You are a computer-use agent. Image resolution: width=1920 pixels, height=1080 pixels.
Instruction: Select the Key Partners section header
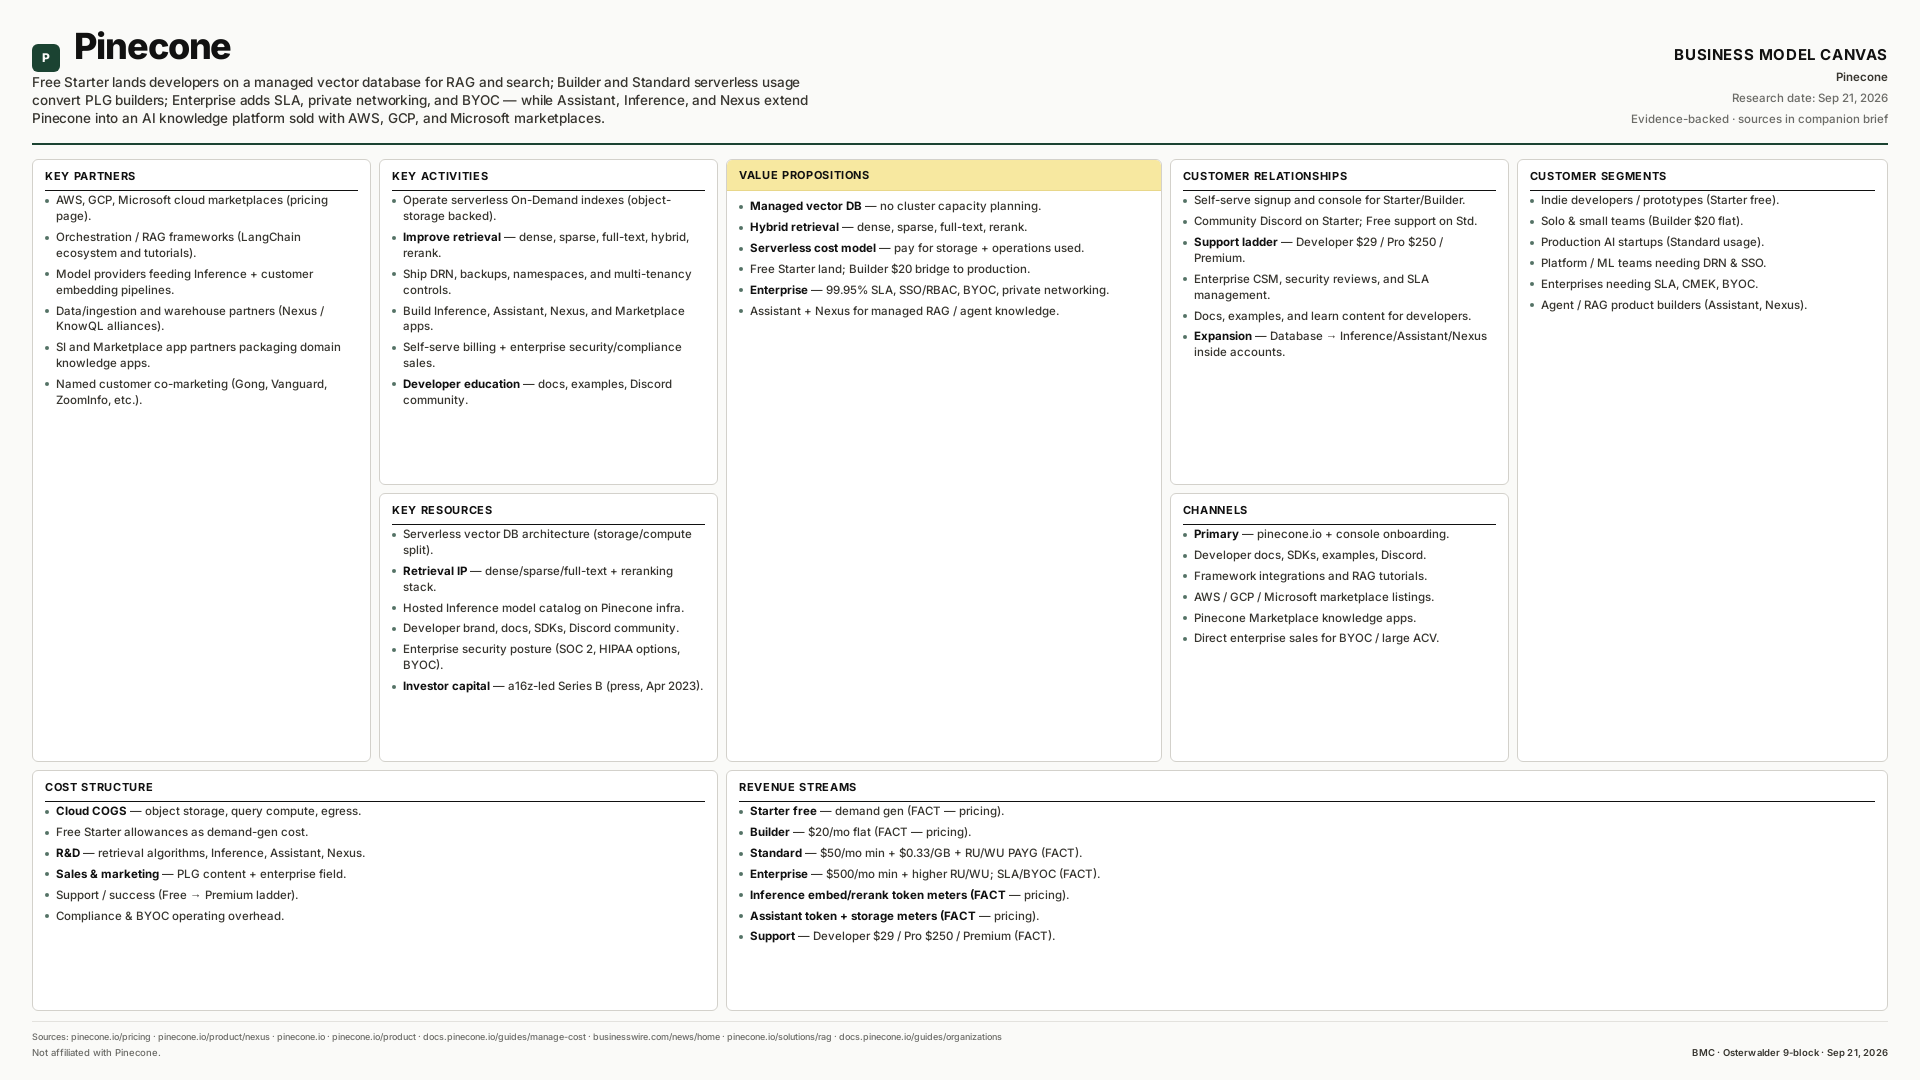pyautogui.click(x=90, y=176)
